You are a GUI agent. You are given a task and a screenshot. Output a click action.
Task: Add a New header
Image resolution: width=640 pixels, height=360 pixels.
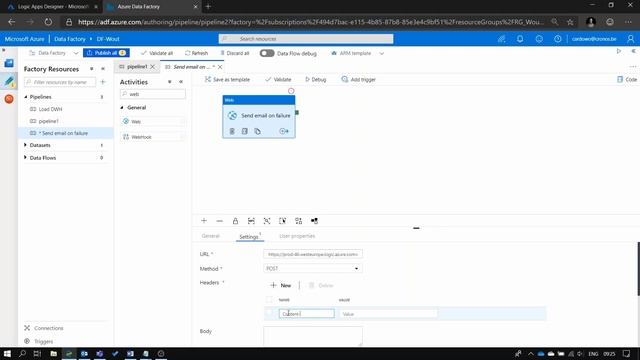(281, 285)
